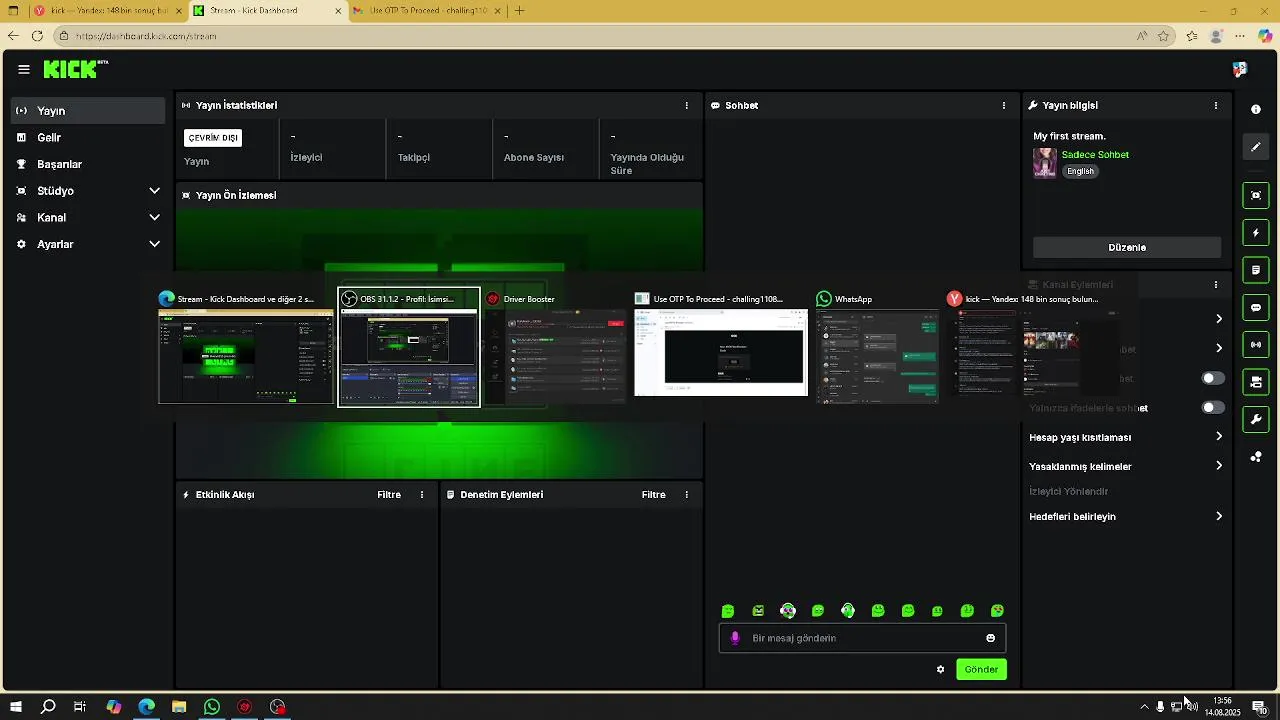
Task: Open Hesap yaşı kısıtlaması settings
Action: [x=1126, y=437]
